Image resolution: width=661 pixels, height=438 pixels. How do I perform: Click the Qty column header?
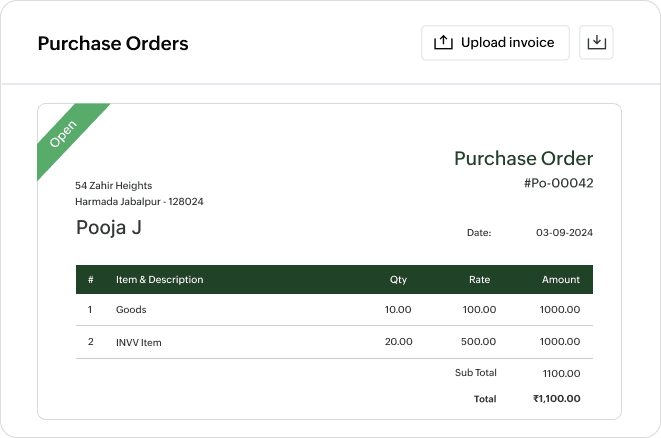click(x=398, y=280)
